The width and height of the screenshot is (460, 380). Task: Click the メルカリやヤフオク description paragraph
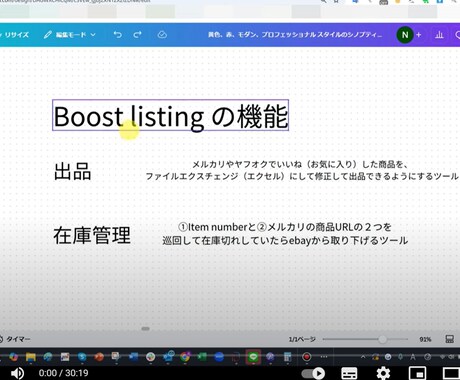click(x=302, y=170)
